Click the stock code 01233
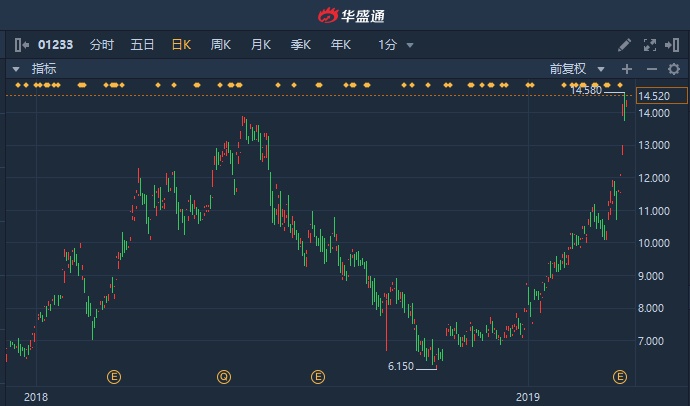This screenshot has height=406, width=690. click(55, 45)
